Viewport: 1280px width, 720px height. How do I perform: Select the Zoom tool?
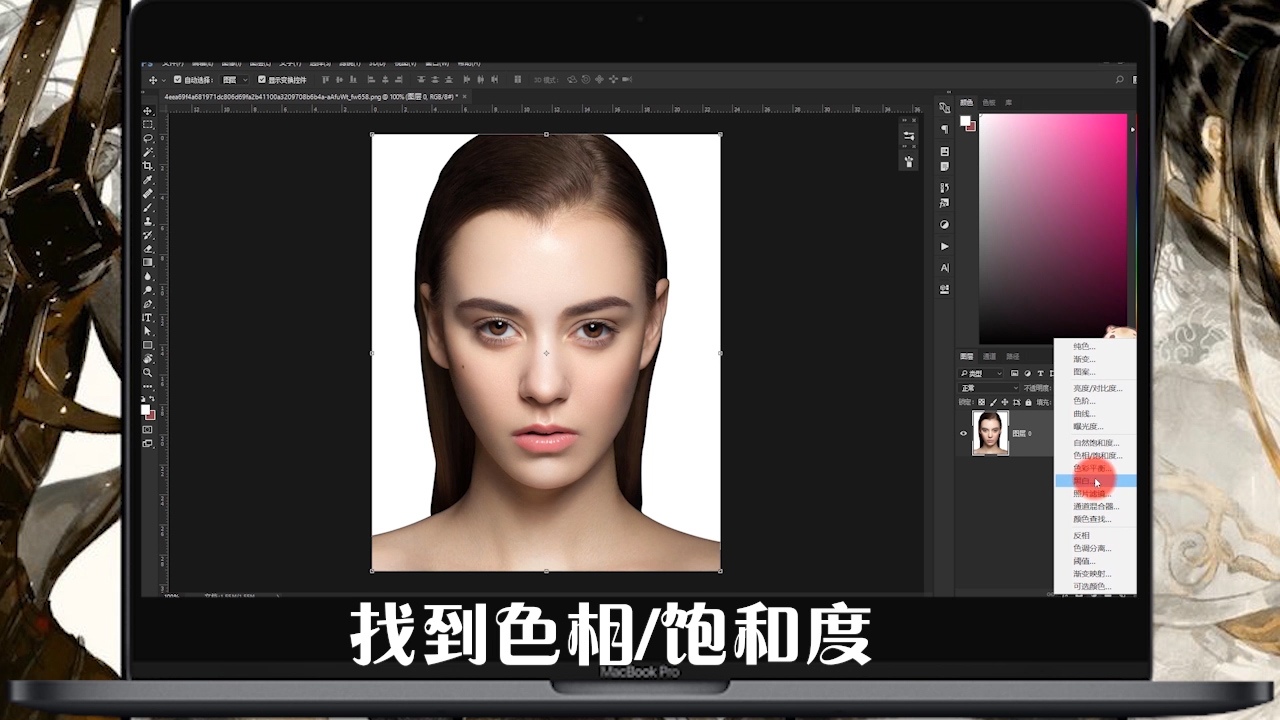pos(148,372)
